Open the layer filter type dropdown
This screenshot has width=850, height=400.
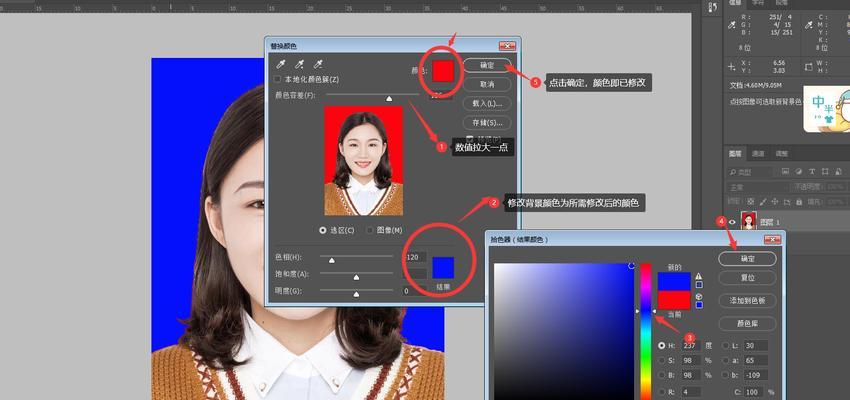[750, 172]
